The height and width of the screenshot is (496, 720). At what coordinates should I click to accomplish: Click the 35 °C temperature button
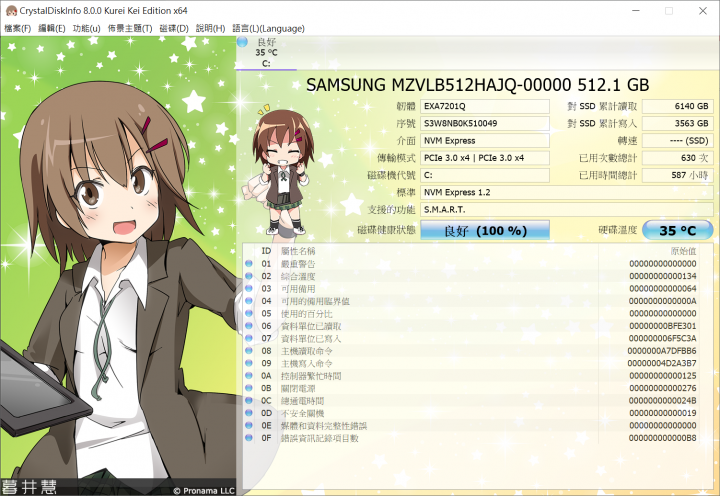pyautogui.click(x=677, y=231)
